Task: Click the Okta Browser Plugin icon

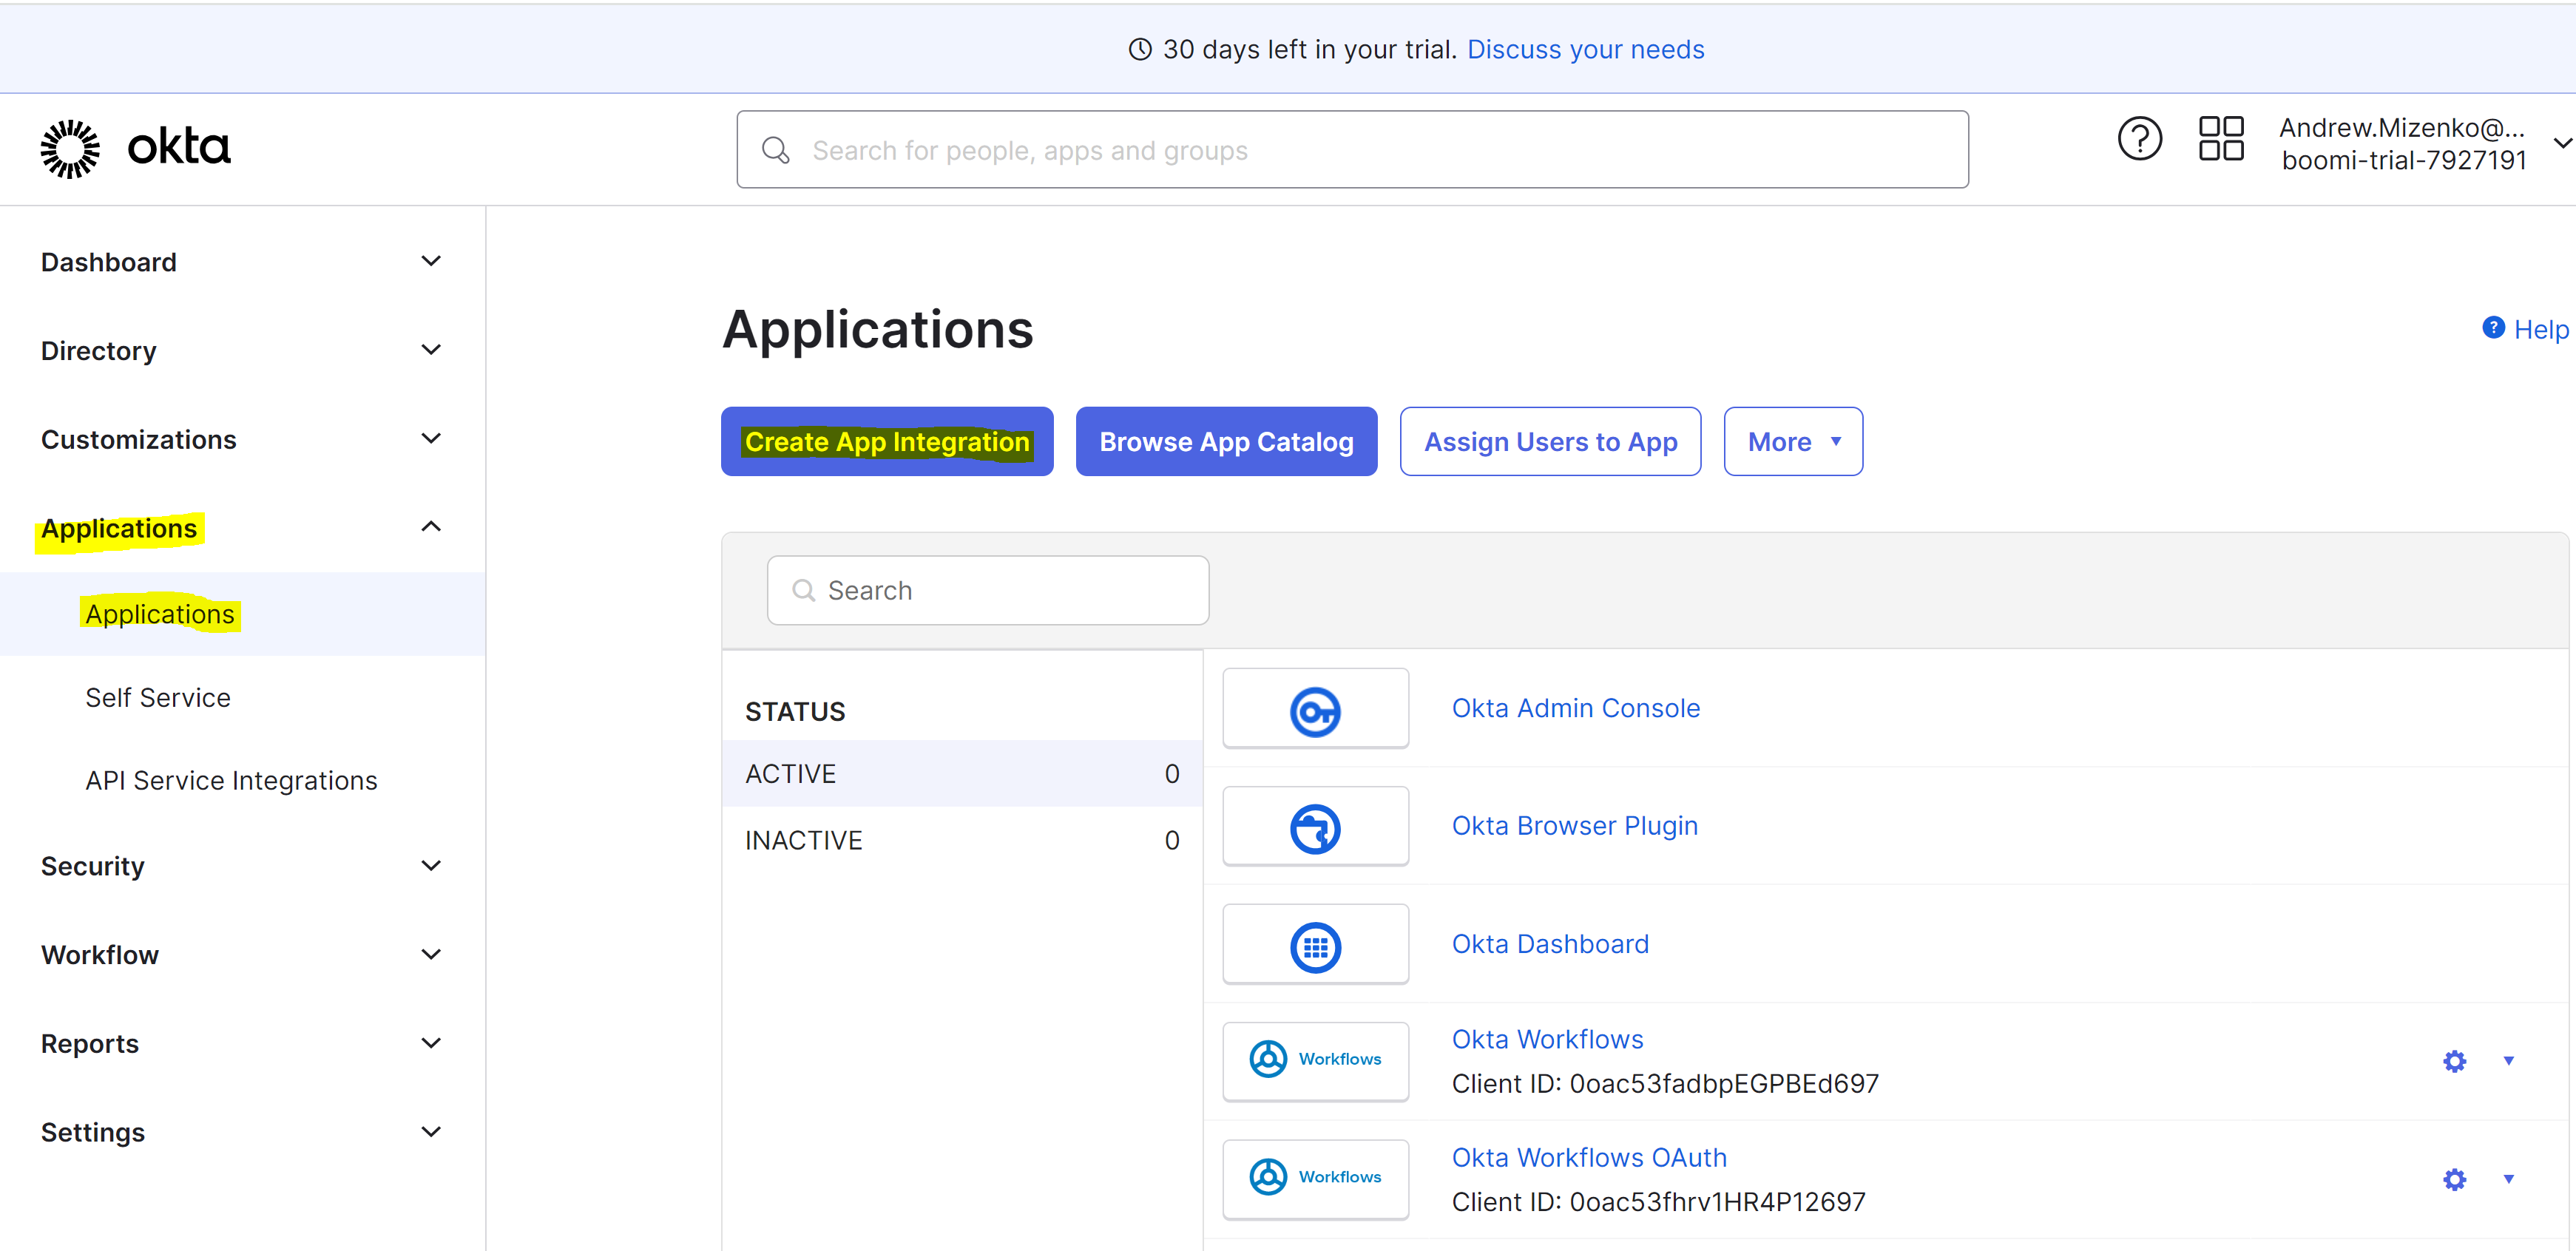Action: point(1315,826)
